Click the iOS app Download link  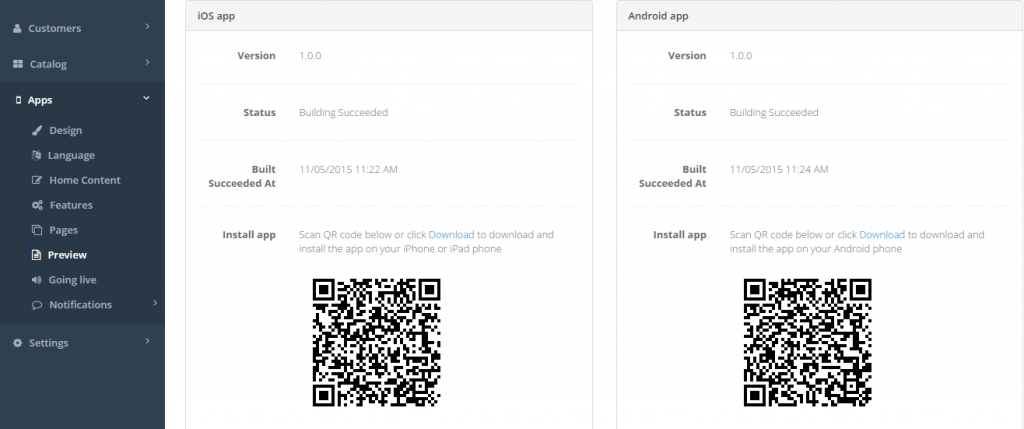point(451,235)
